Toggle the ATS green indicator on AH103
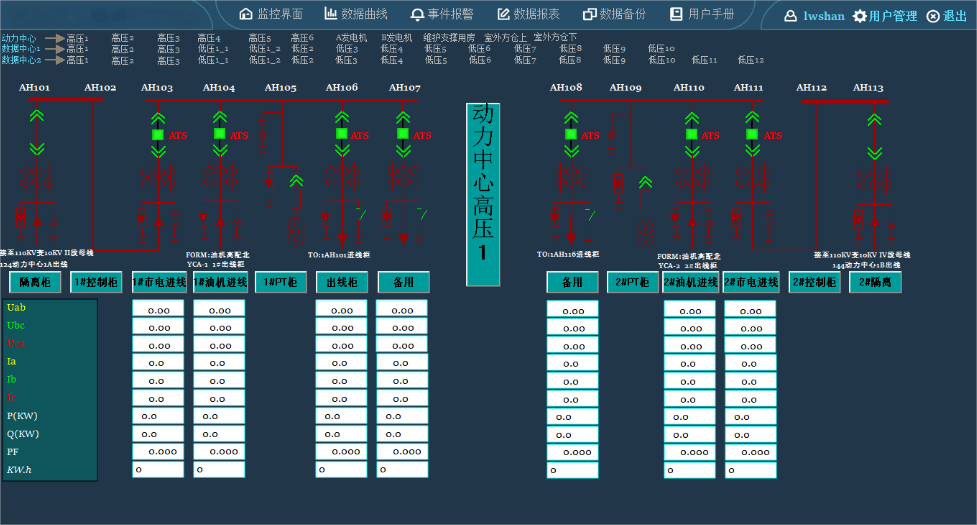977x525 pixels. tap(158, 135)
